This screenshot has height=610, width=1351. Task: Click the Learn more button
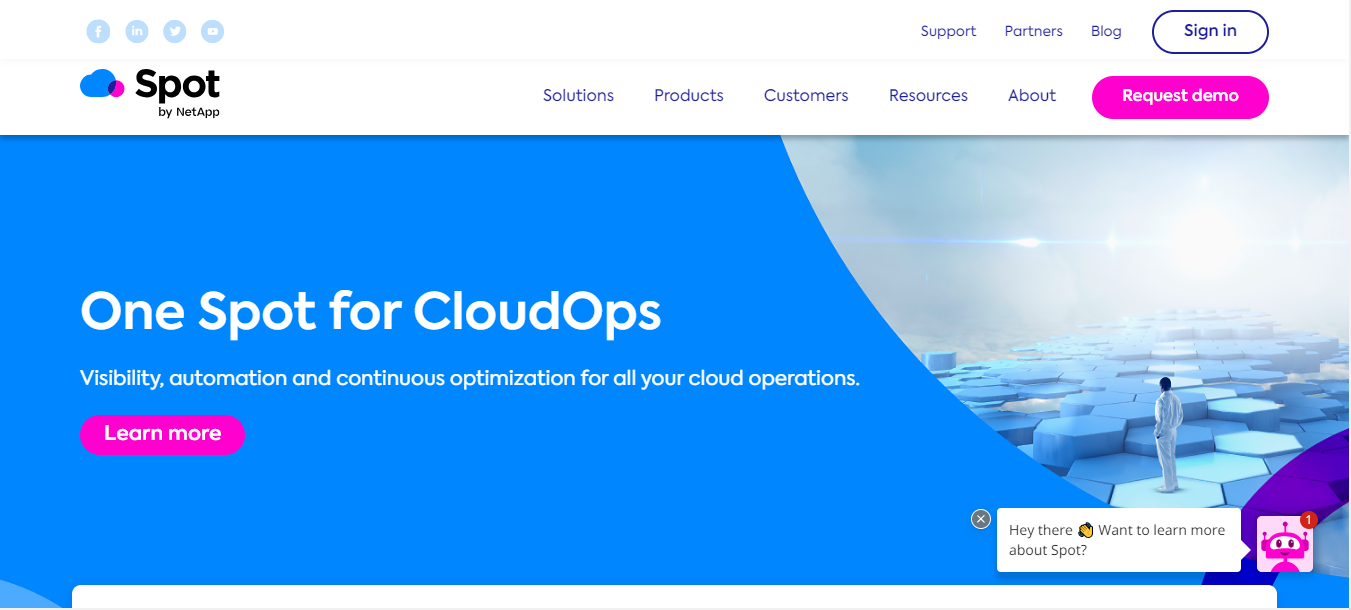coord(162,434)
